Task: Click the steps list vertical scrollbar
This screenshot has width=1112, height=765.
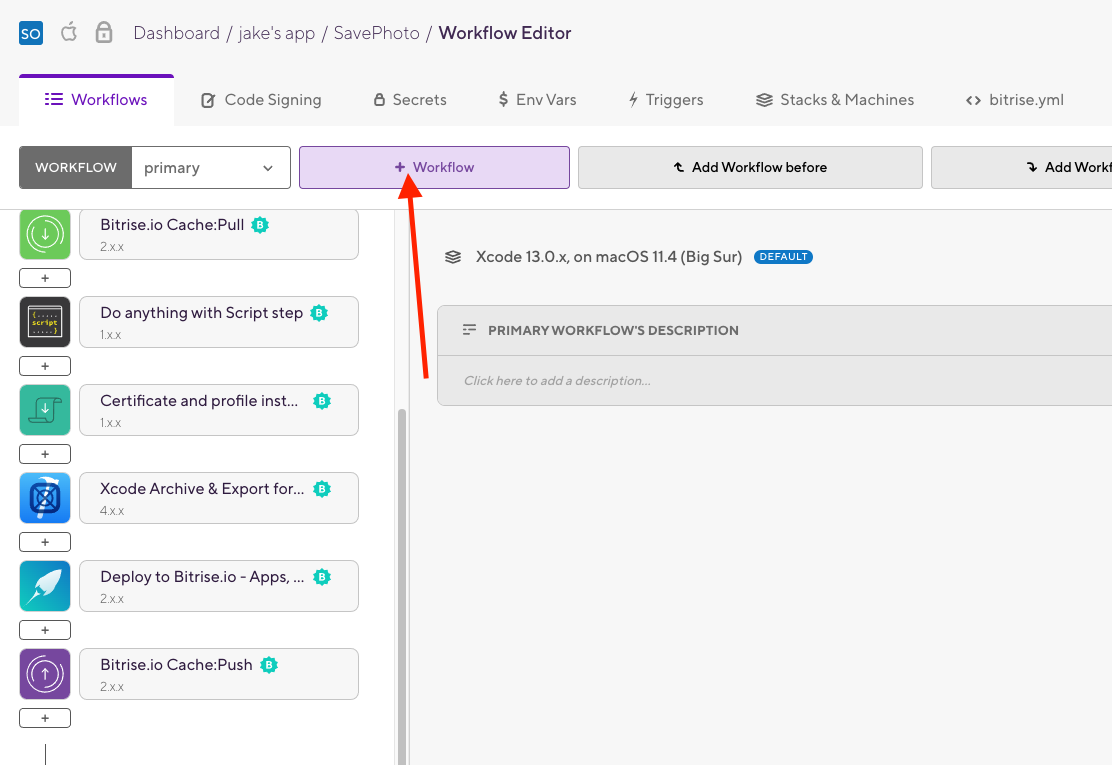Action: pyautogui.click(x=401, y=586)
